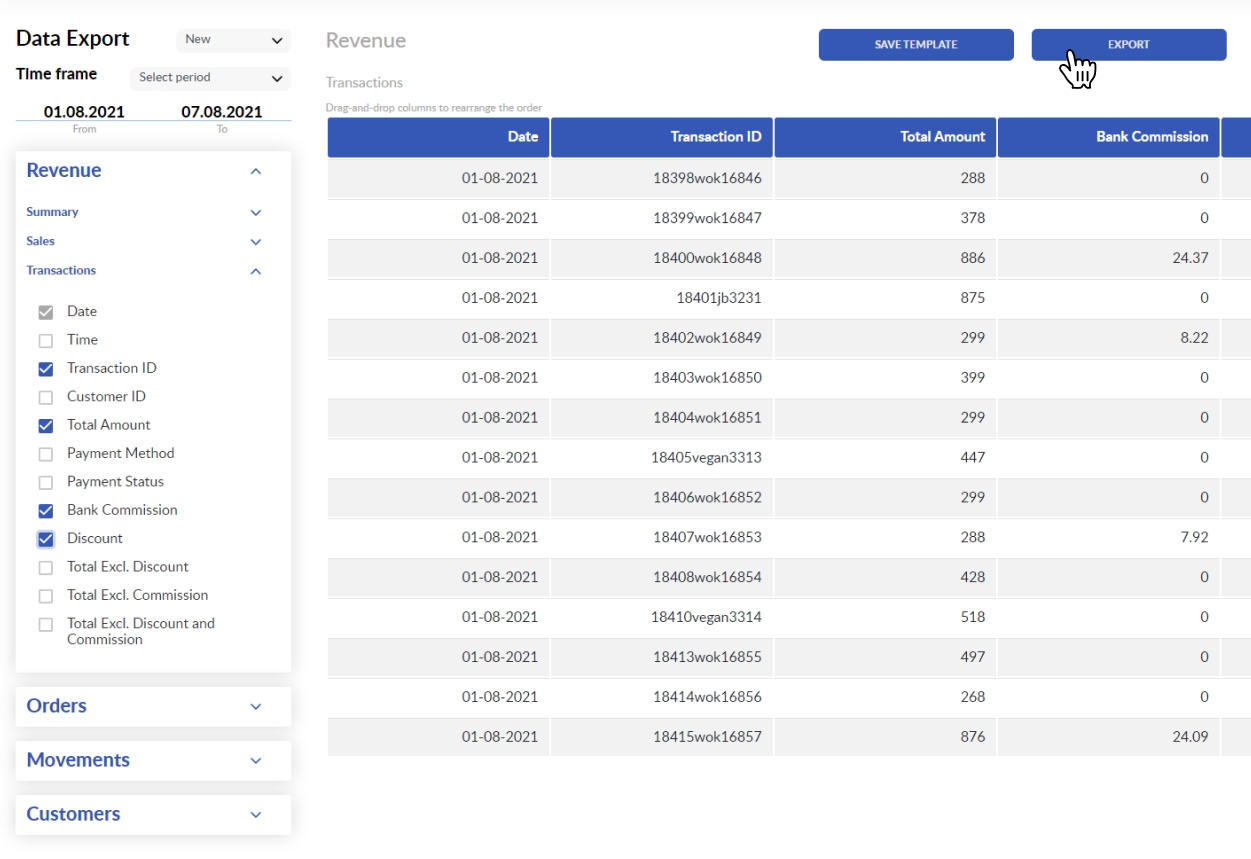
Task: Collapse the Transactions subsection
Action: click(x=256, y=271)
